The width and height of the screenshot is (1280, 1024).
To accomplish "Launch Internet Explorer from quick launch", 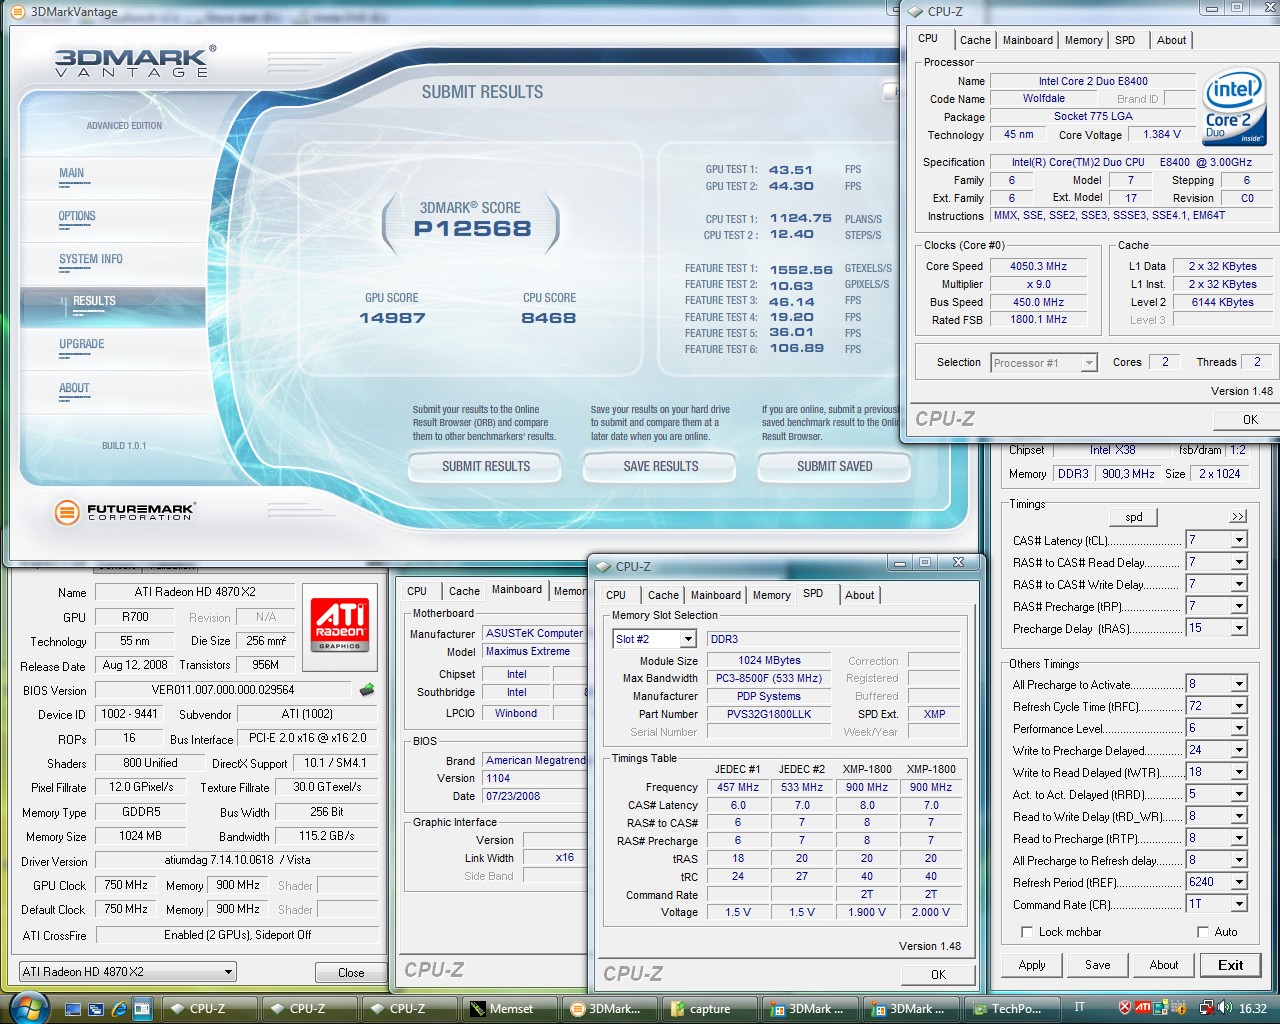I will tap(120, 1009).
